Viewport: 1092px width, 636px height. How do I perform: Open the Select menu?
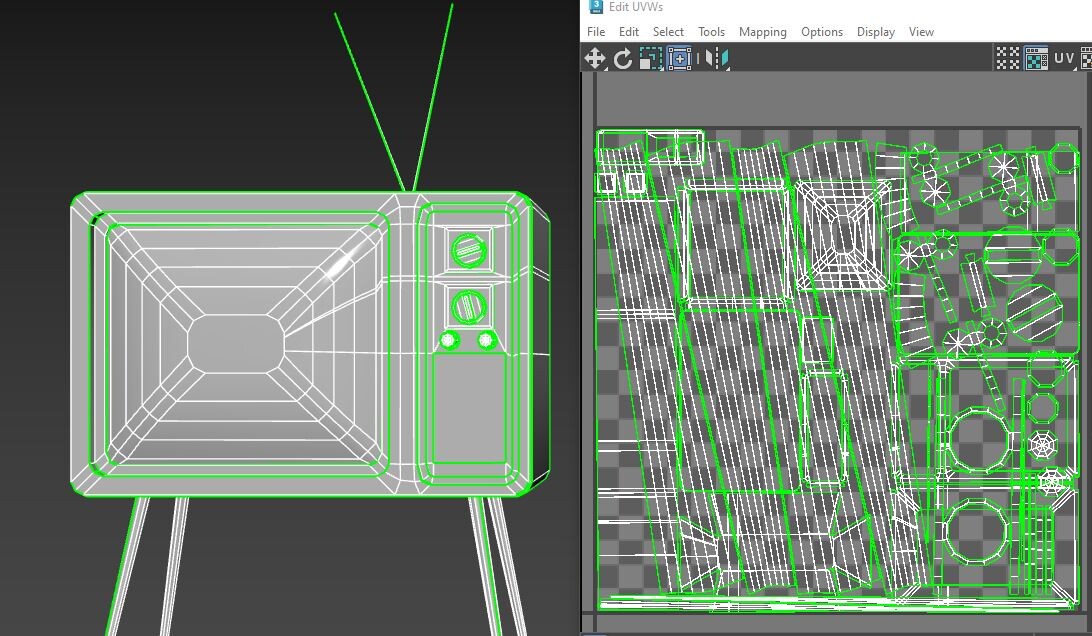[x=668, y=31]
